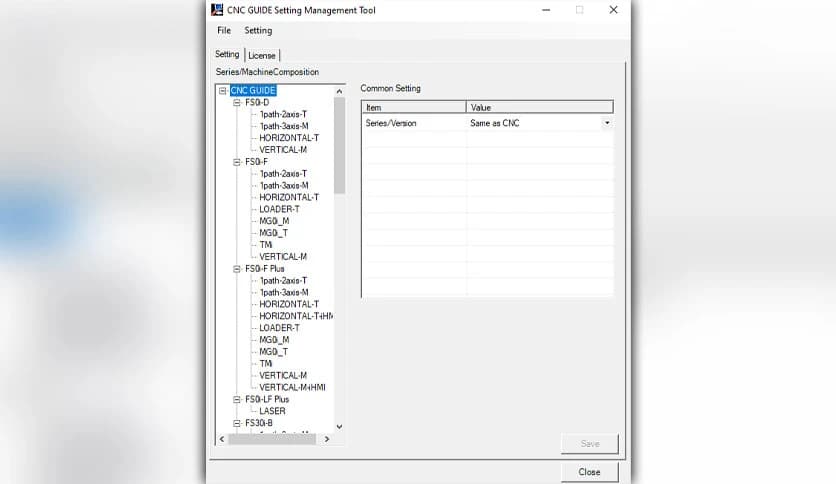Select VERTICAL-M under FS0i-F Plus
Screen dimensions: 836x484
pyautogui.click(x=283, y=375)
